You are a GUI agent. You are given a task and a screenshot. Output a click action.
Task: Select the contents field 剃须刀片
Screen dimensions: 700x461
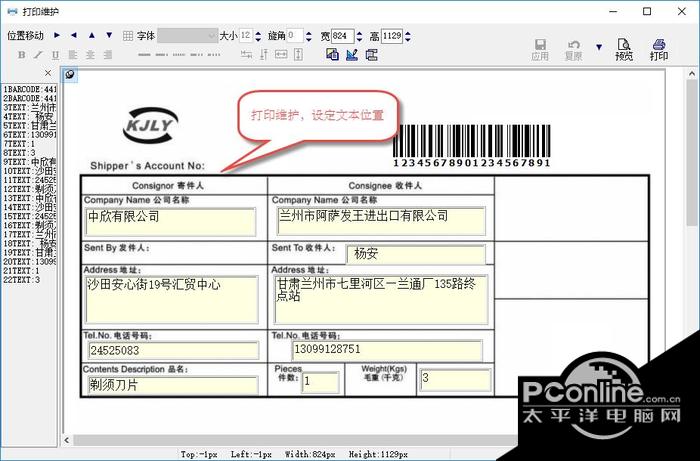pyautogui.click(x=173, y=385)
